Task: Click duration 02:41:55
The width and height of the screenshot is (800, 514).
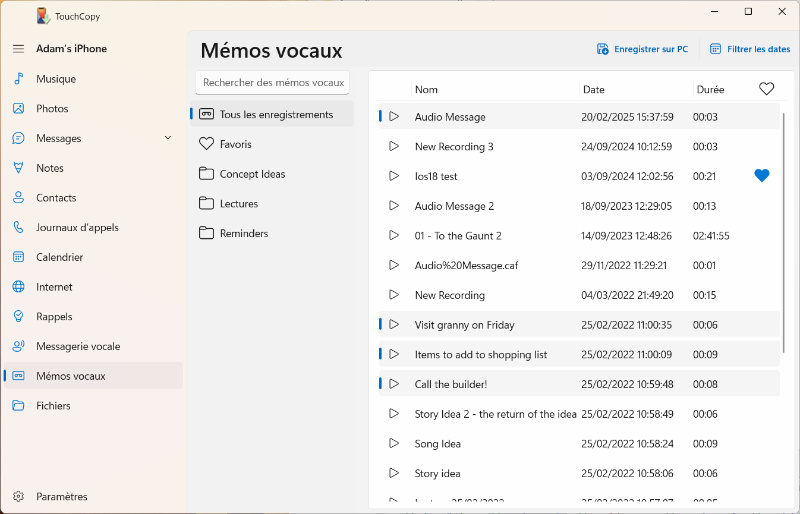Action: (x=711, y=236)
